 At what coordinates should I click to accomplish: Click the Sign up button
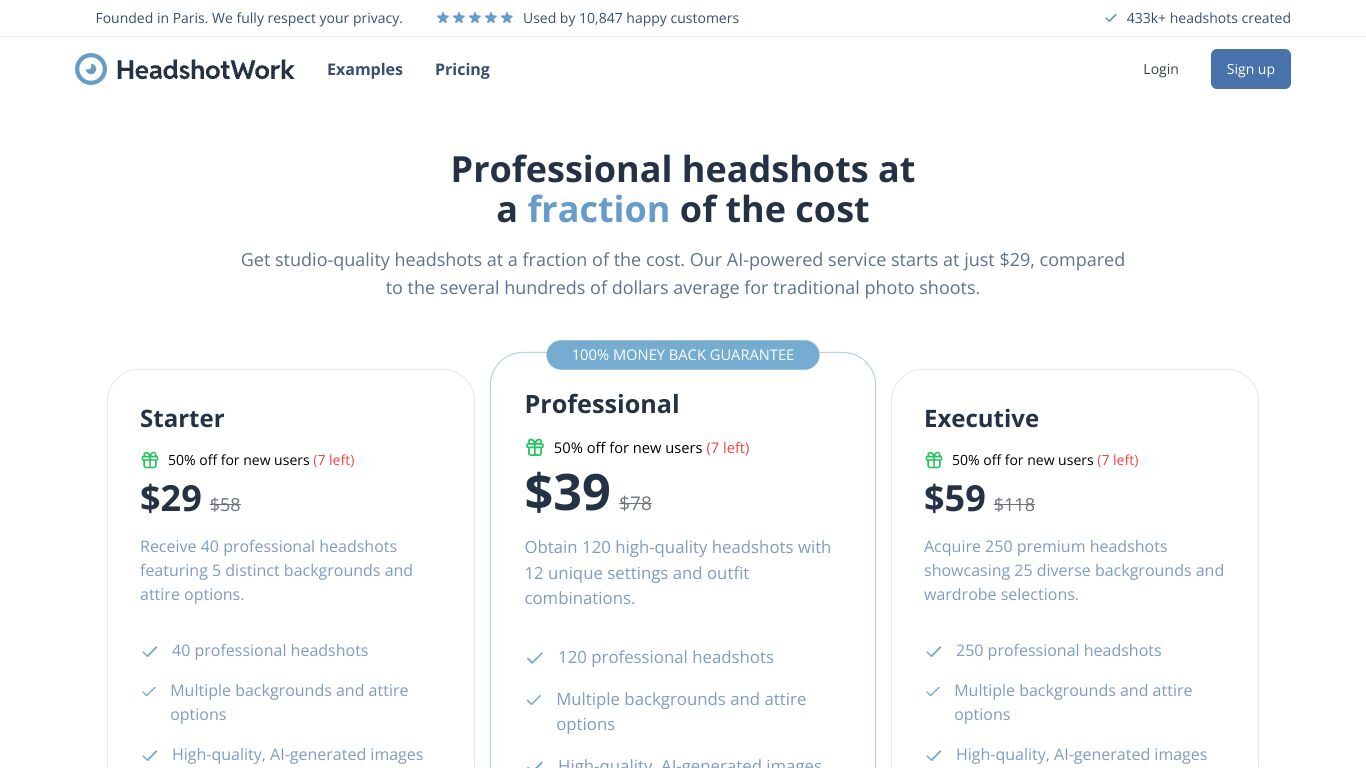pos(1251,69)
